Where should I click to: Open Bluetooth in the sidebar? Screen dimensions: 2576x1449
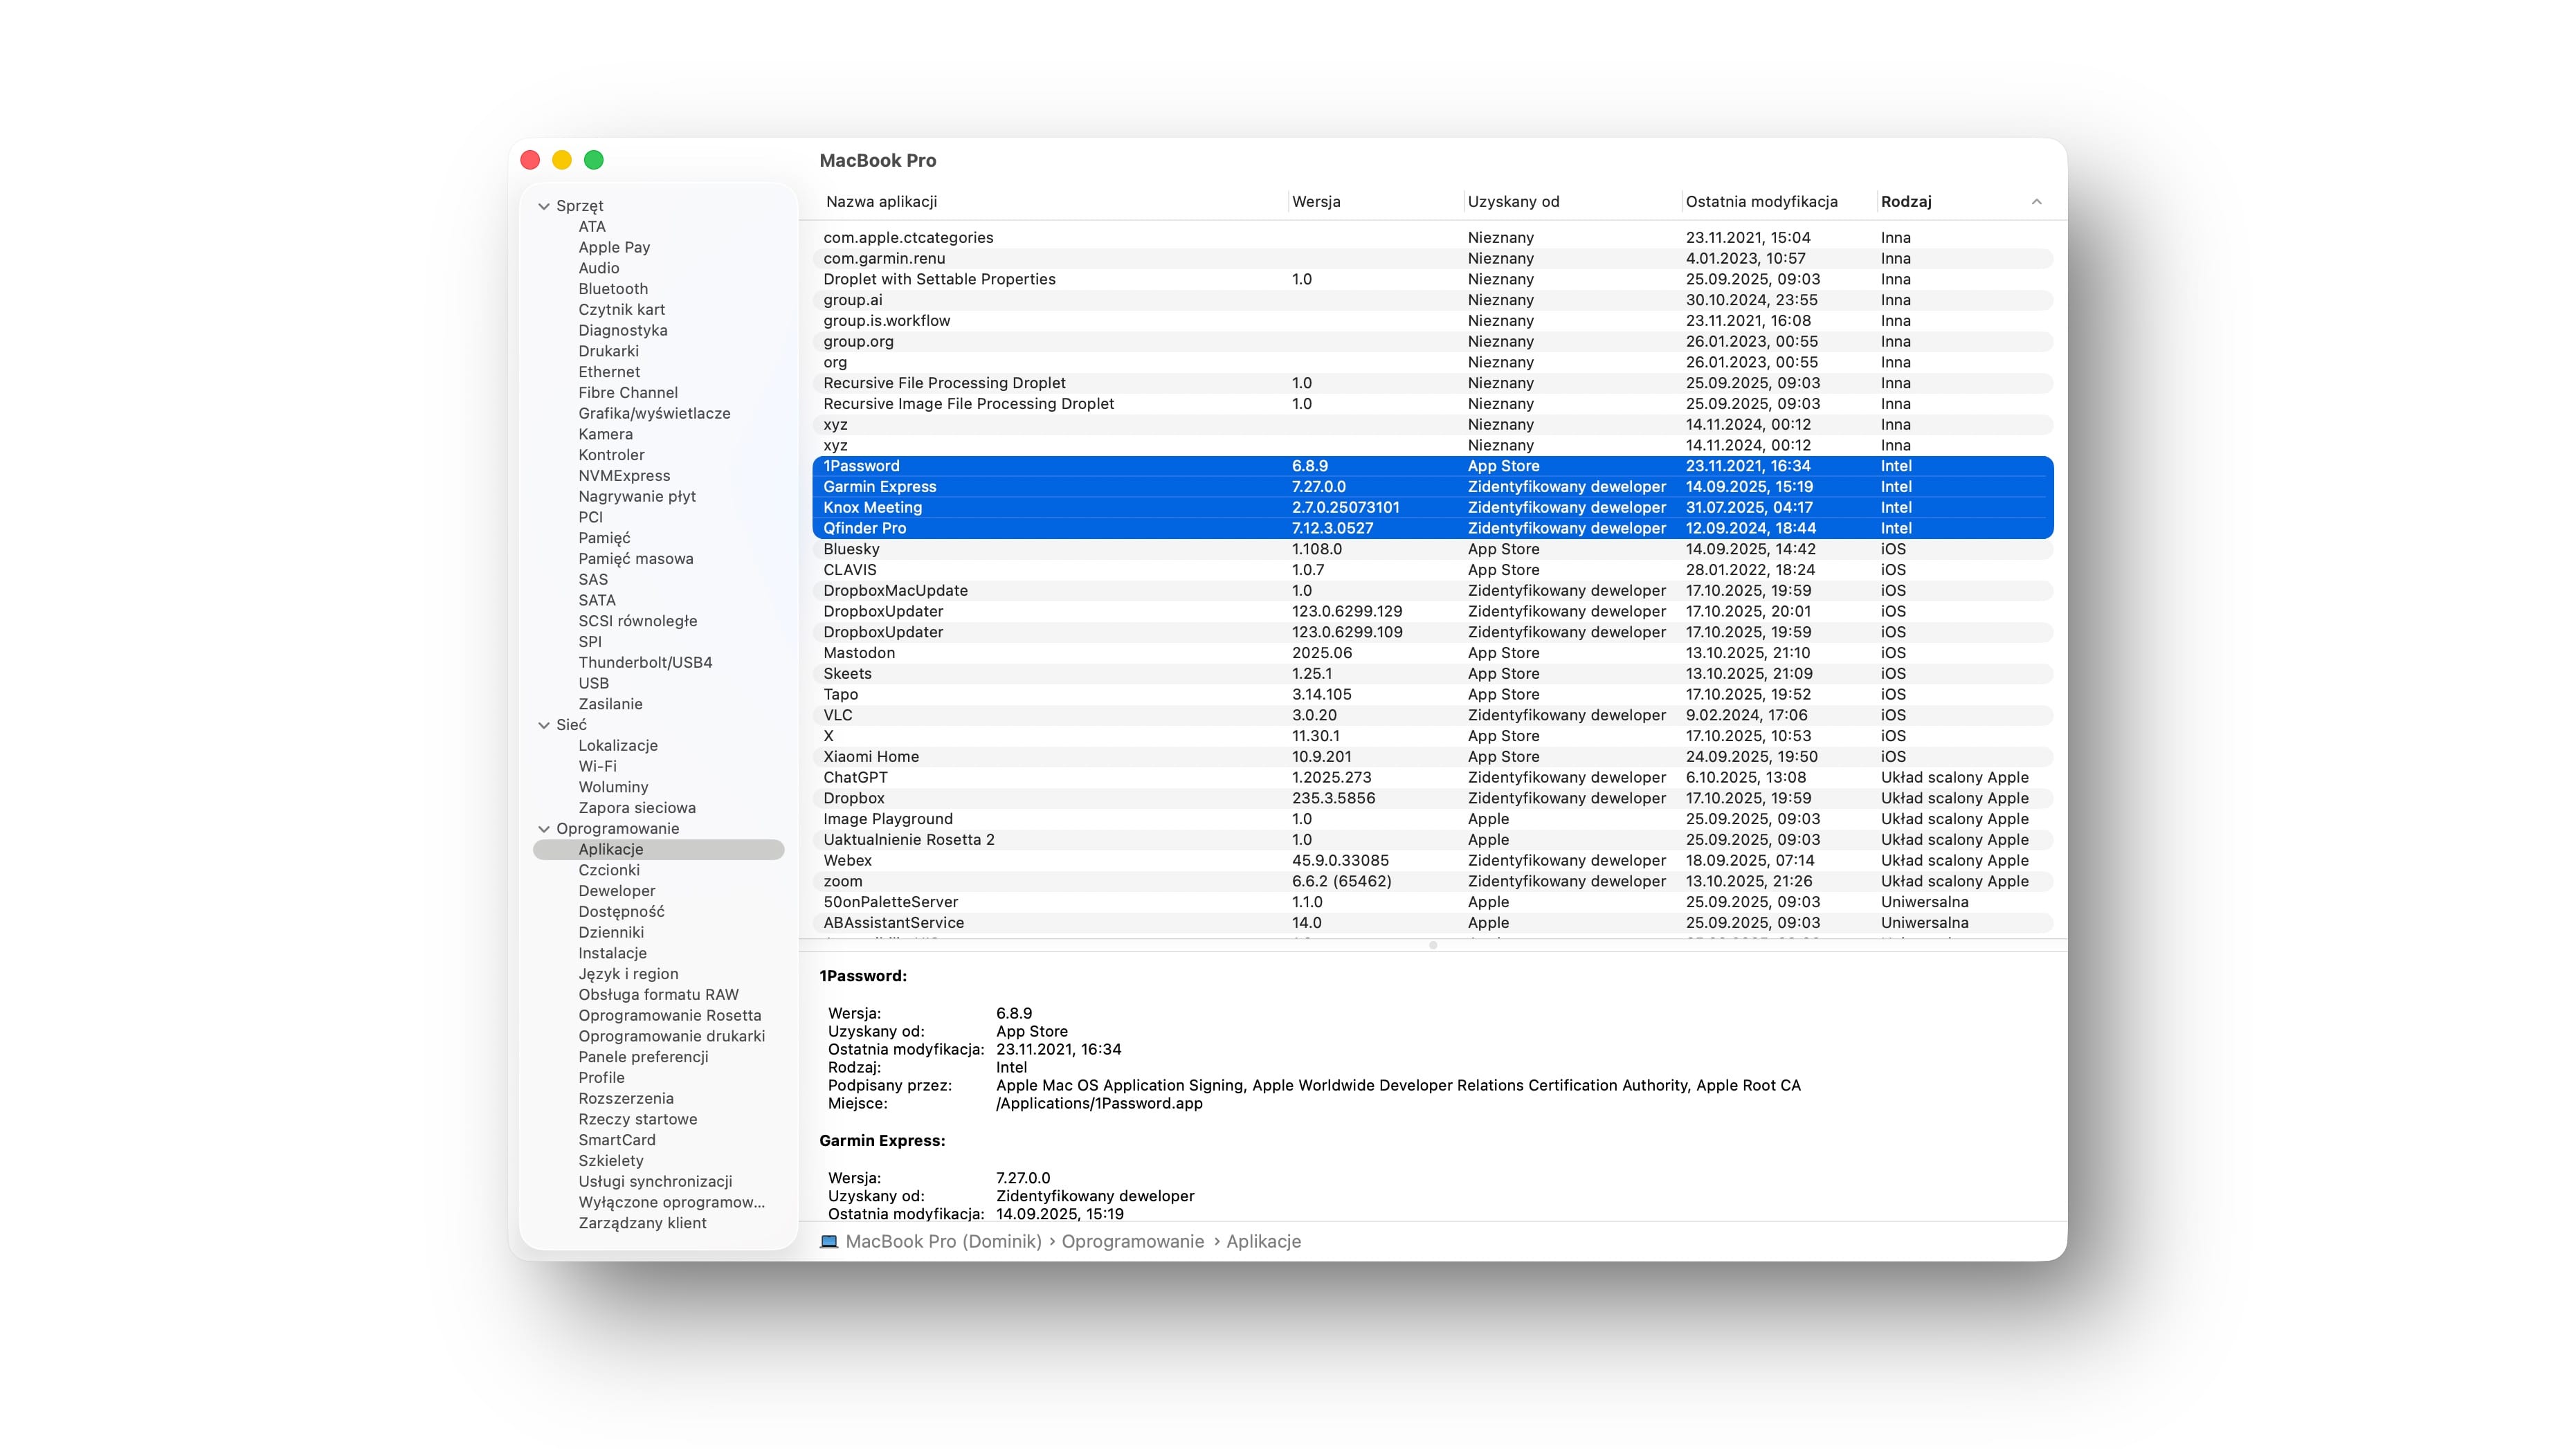(613, 289)
